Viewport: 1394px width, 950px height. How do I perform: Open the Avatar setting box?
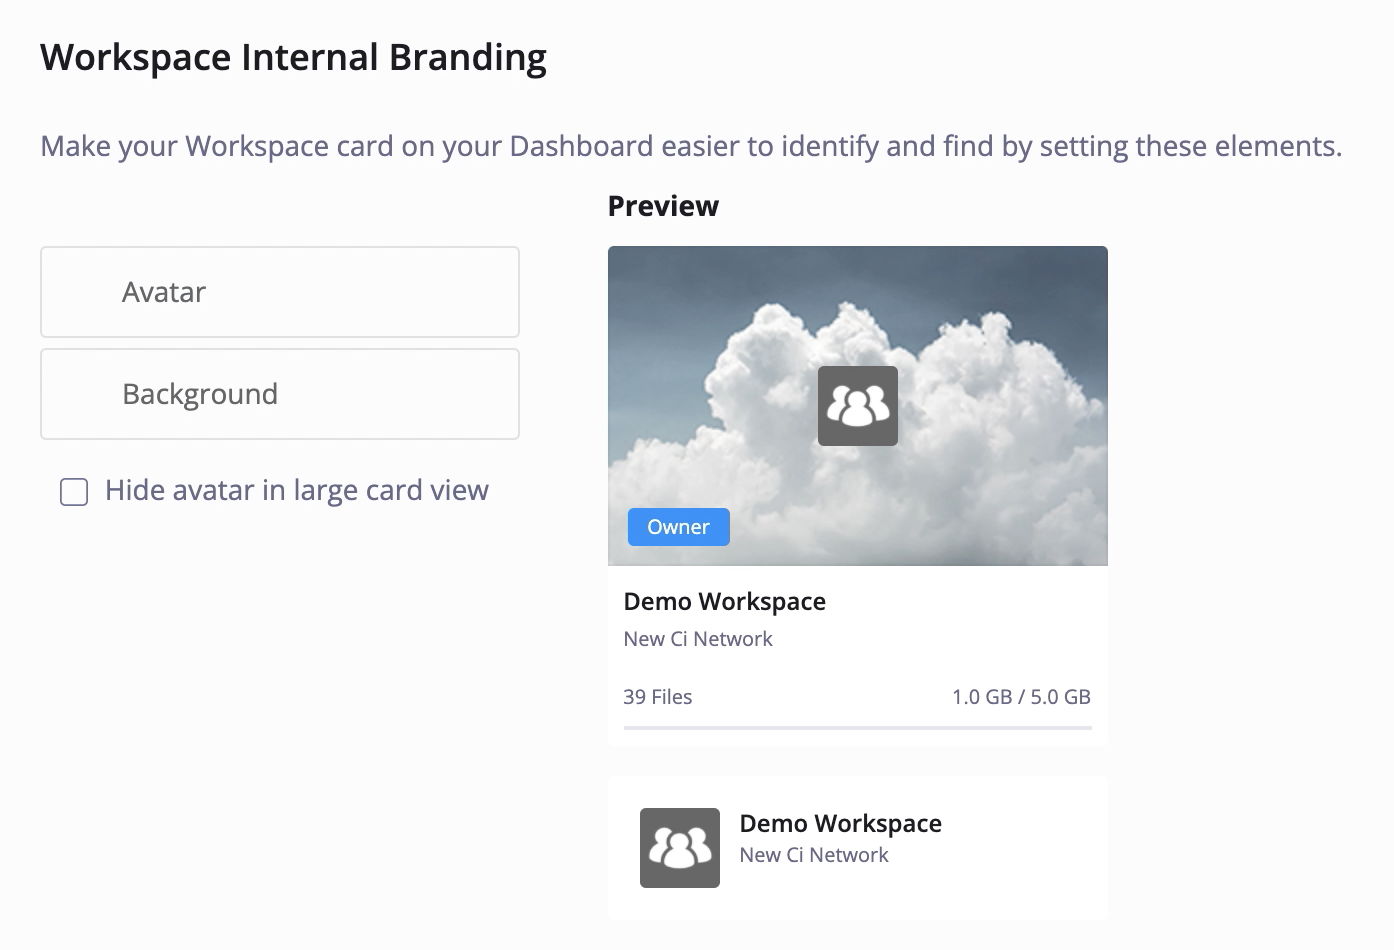[280, 292]
